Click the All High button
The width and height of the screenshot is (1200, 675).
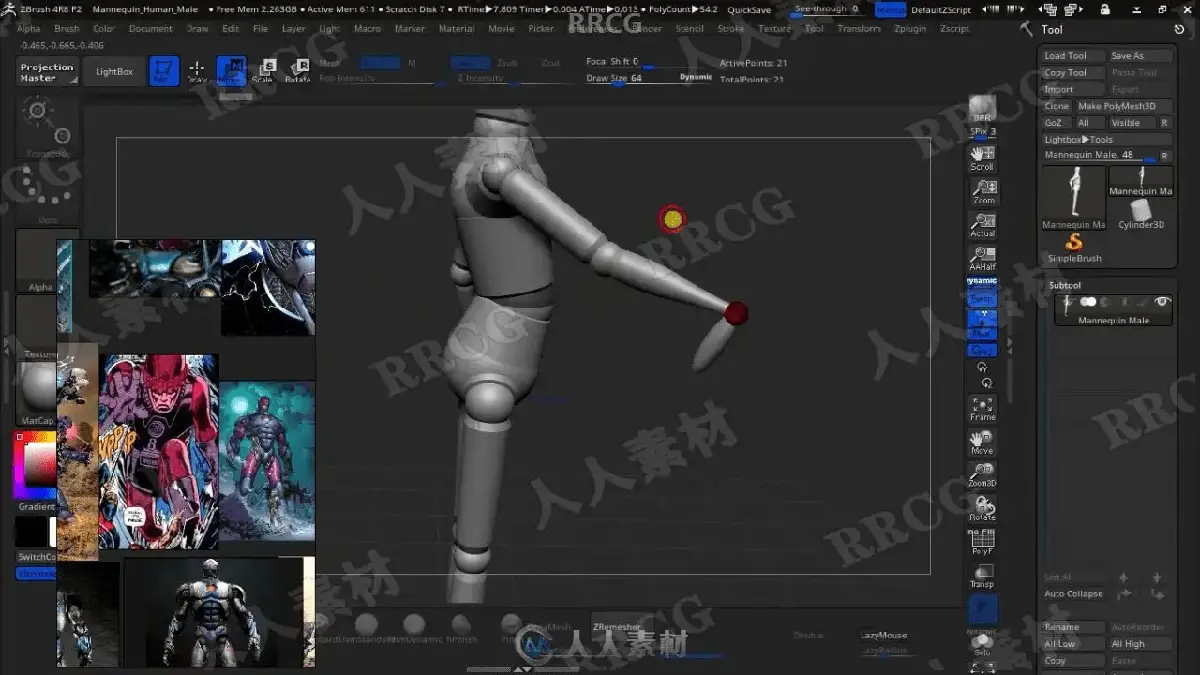click(x=1141, y=644)
